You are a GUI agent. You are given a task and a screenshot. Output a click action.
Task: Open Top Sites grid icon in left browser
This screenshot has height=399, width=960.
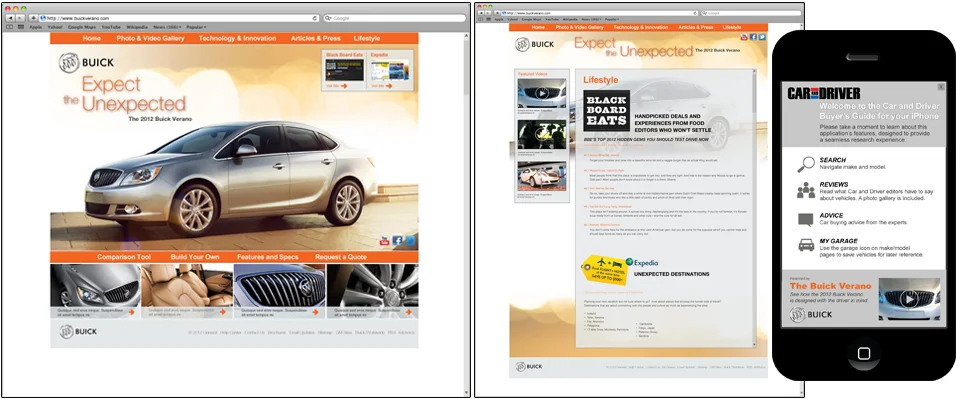21,27
